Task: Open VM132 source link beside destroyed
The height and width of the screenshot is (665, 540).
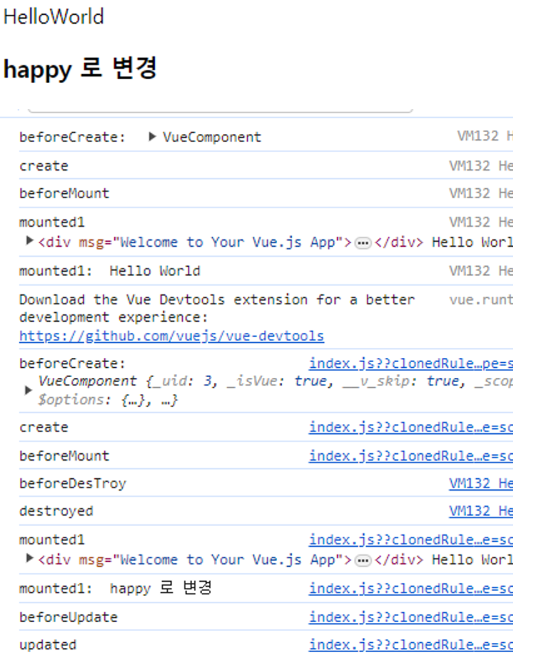Action: (481, 511)
